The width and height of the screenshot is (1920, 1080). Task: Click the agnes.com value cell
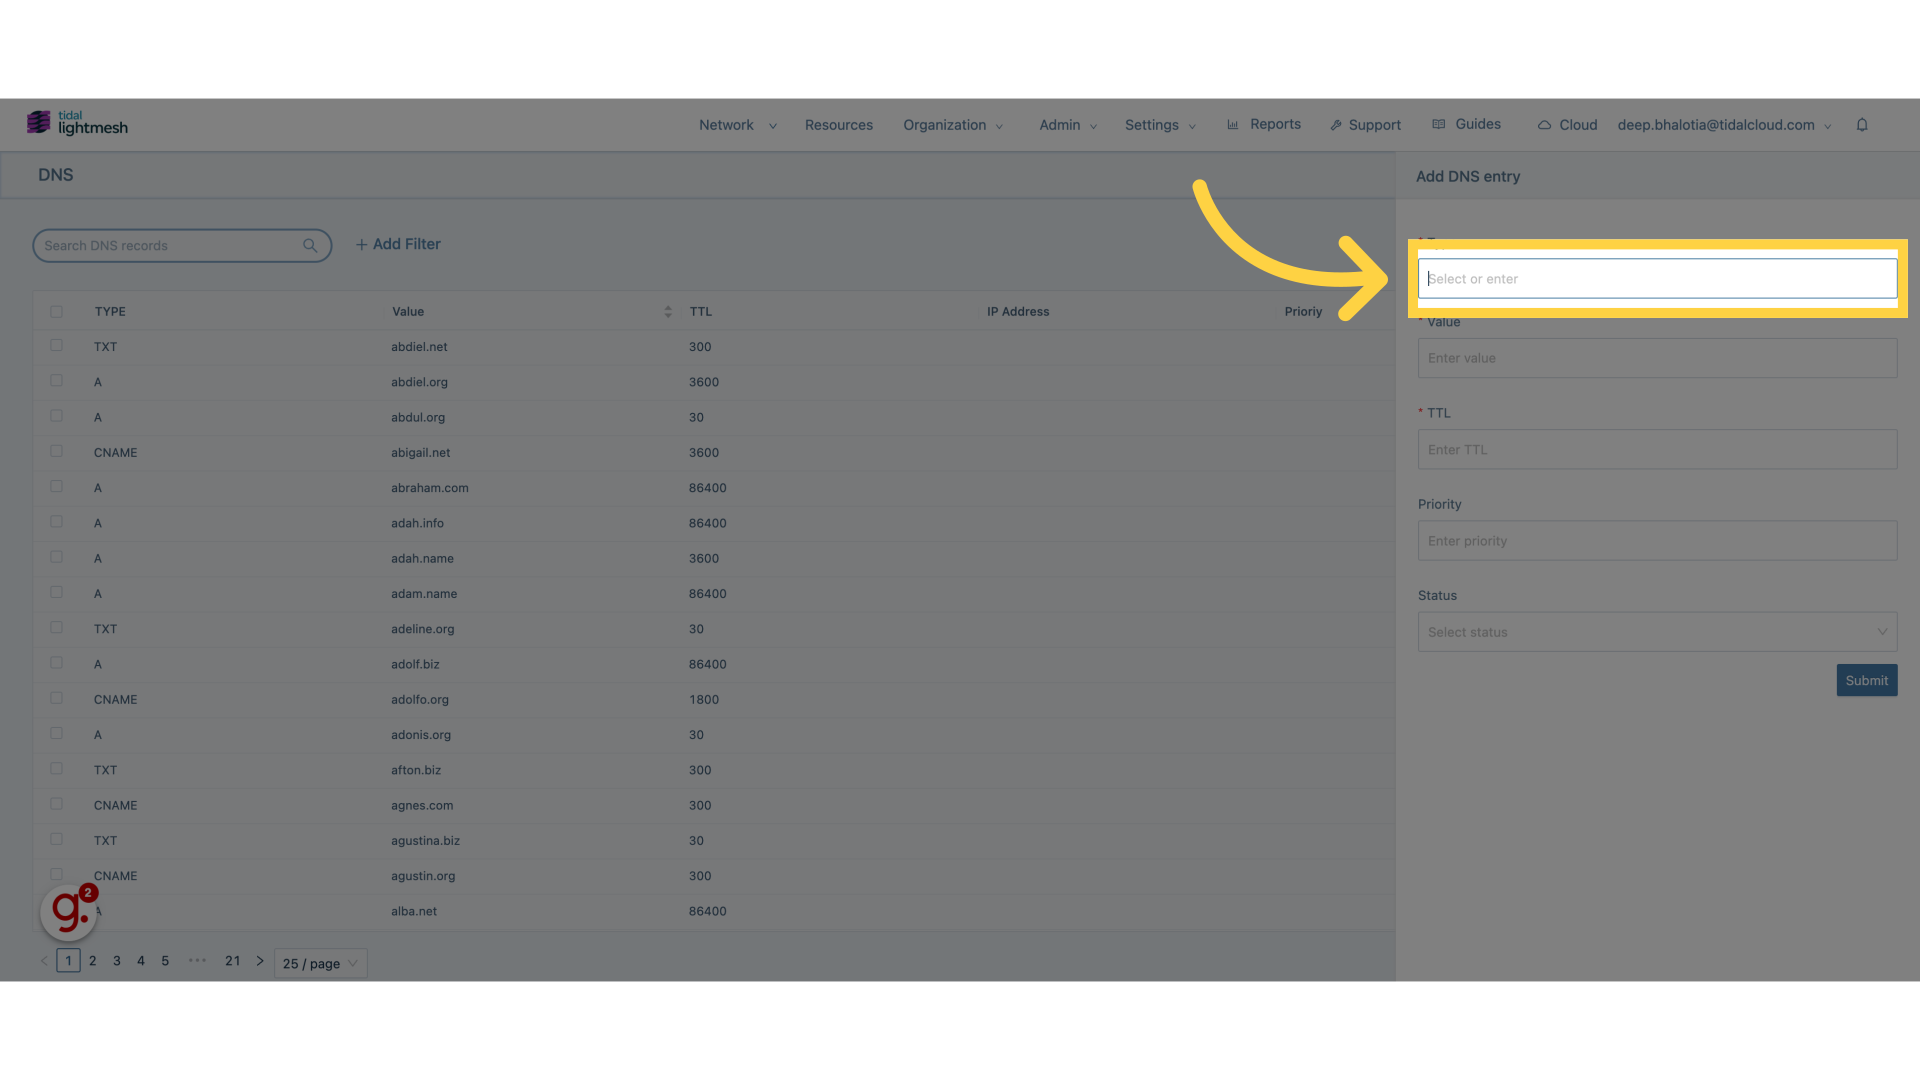422,806
